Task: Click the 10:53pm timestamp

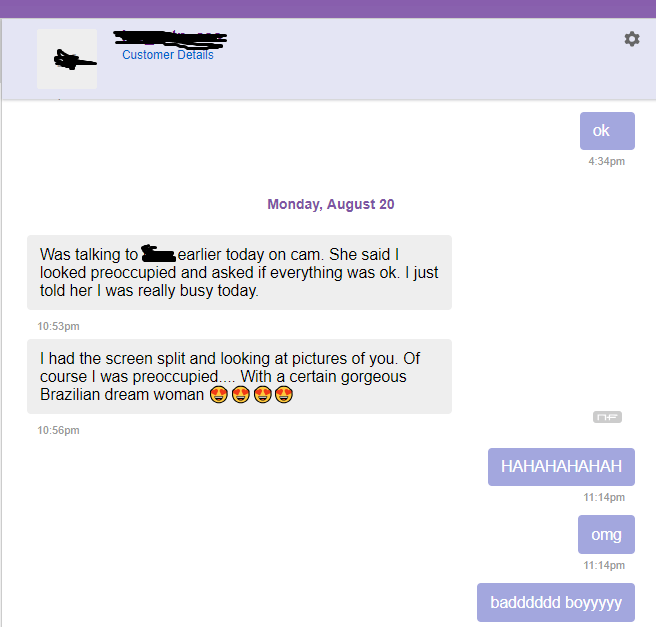Action: (58, 326)
